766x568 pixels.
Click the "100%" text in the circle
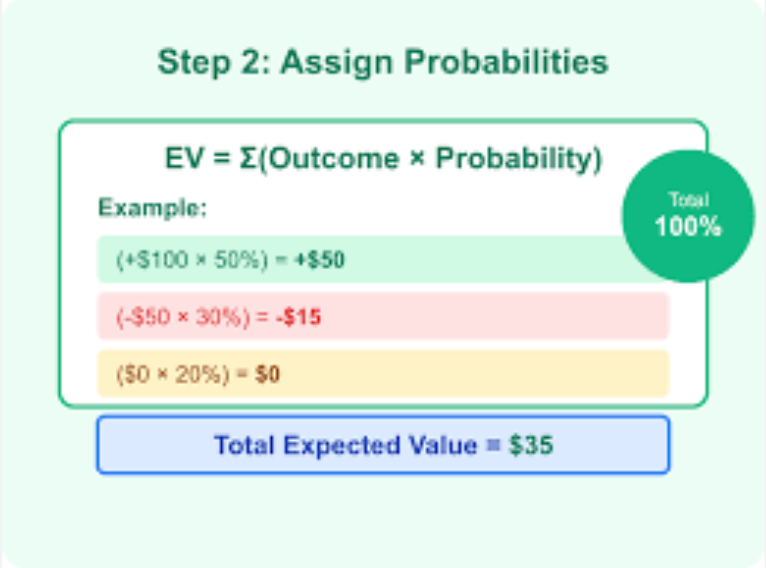[x=688, y=226]
